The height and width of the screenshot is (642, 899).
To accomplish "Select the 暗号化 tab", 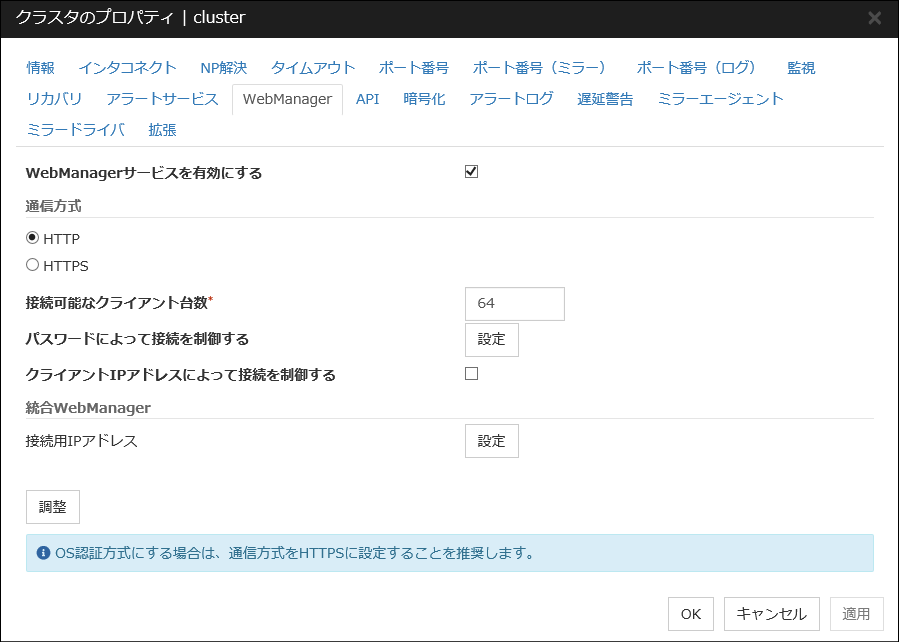I will click(424, 99).
